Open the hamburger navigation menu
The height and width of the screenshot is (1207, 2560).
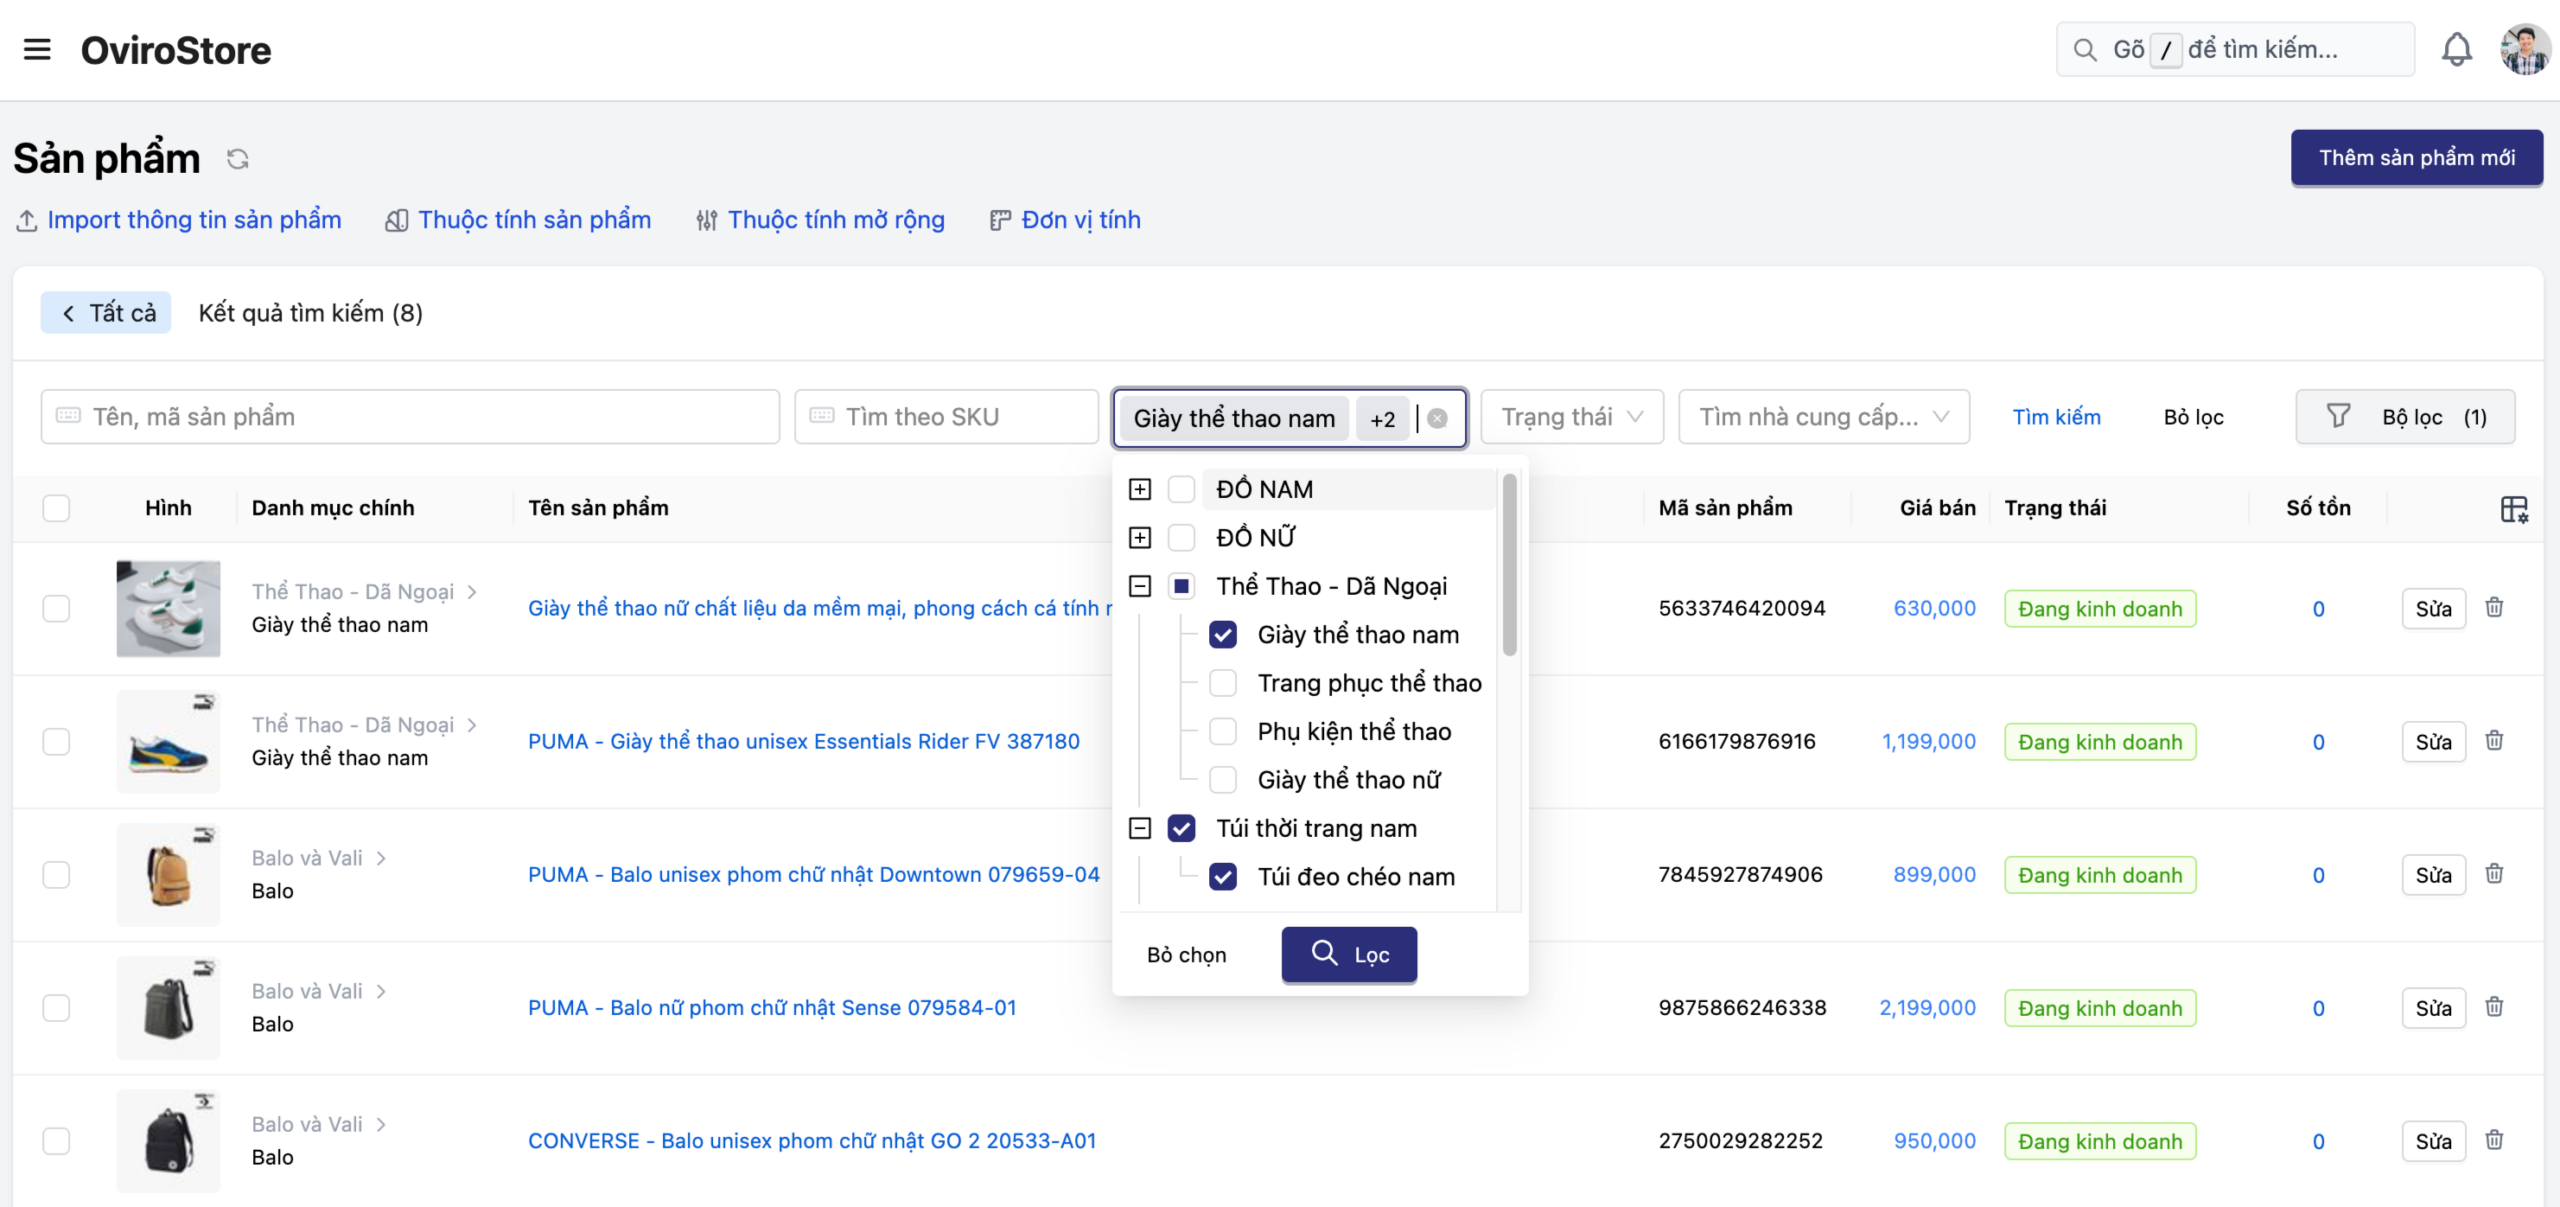tap(37, 49)
